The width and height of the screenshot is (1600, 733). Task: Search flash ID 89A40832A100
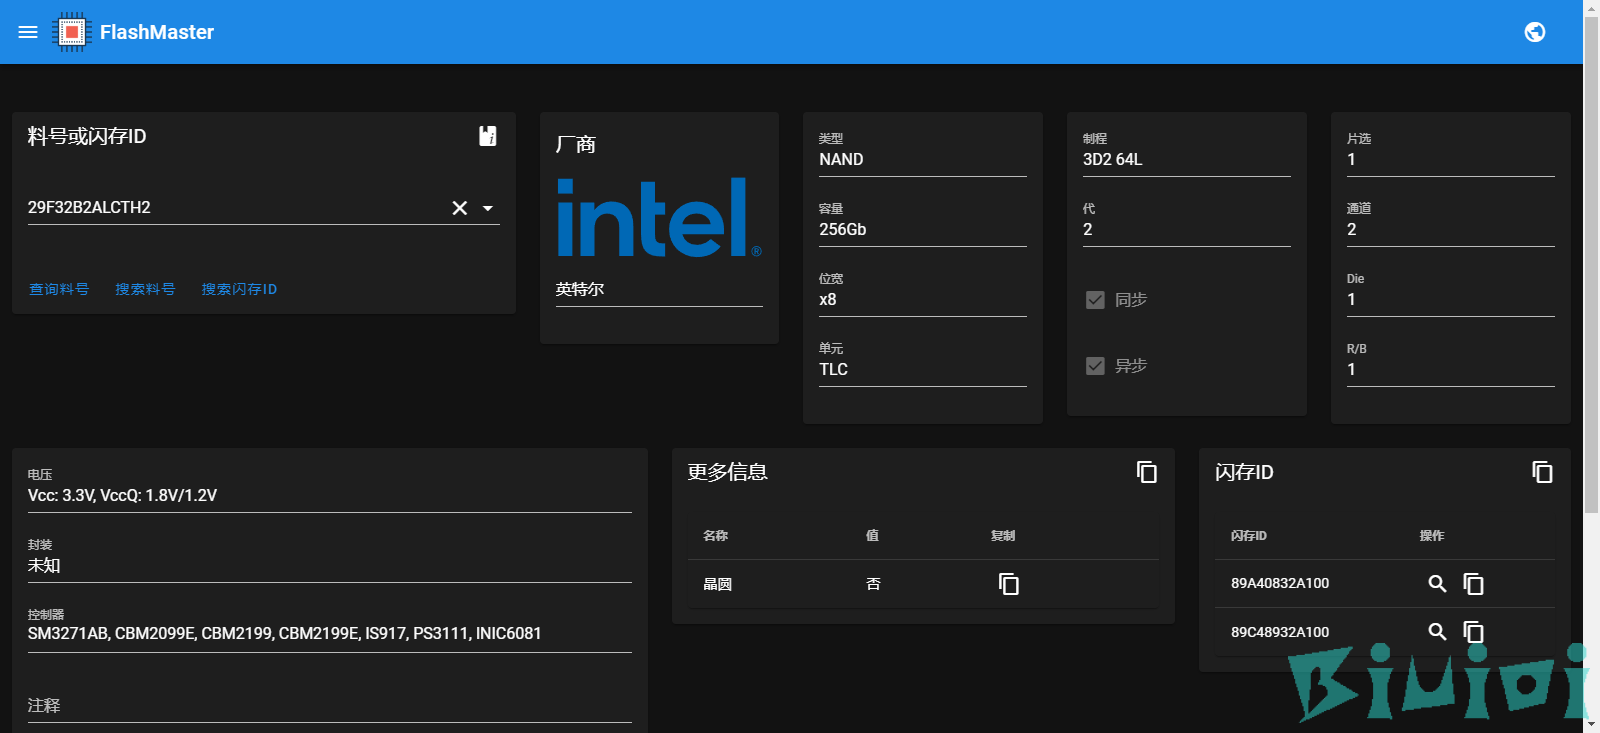coord(1437,584)
